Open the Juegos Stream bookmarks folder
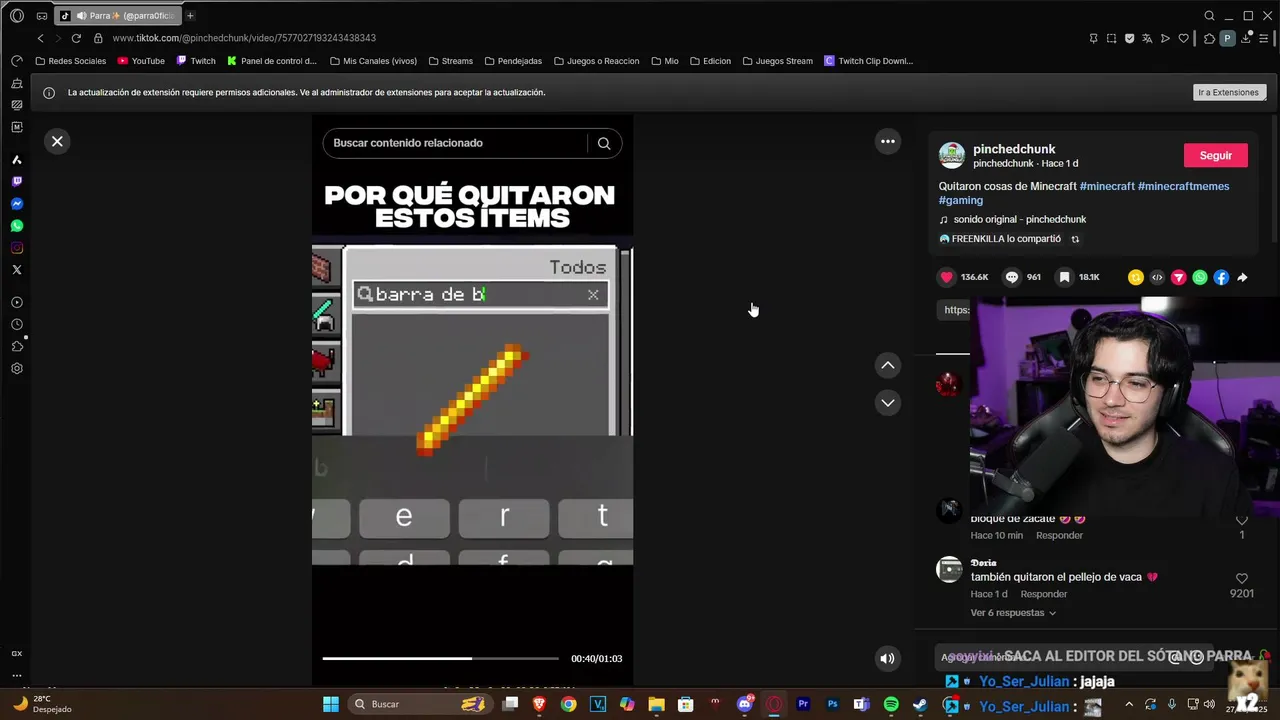The height and width of the screenshot is (720, 1280). 777,61
